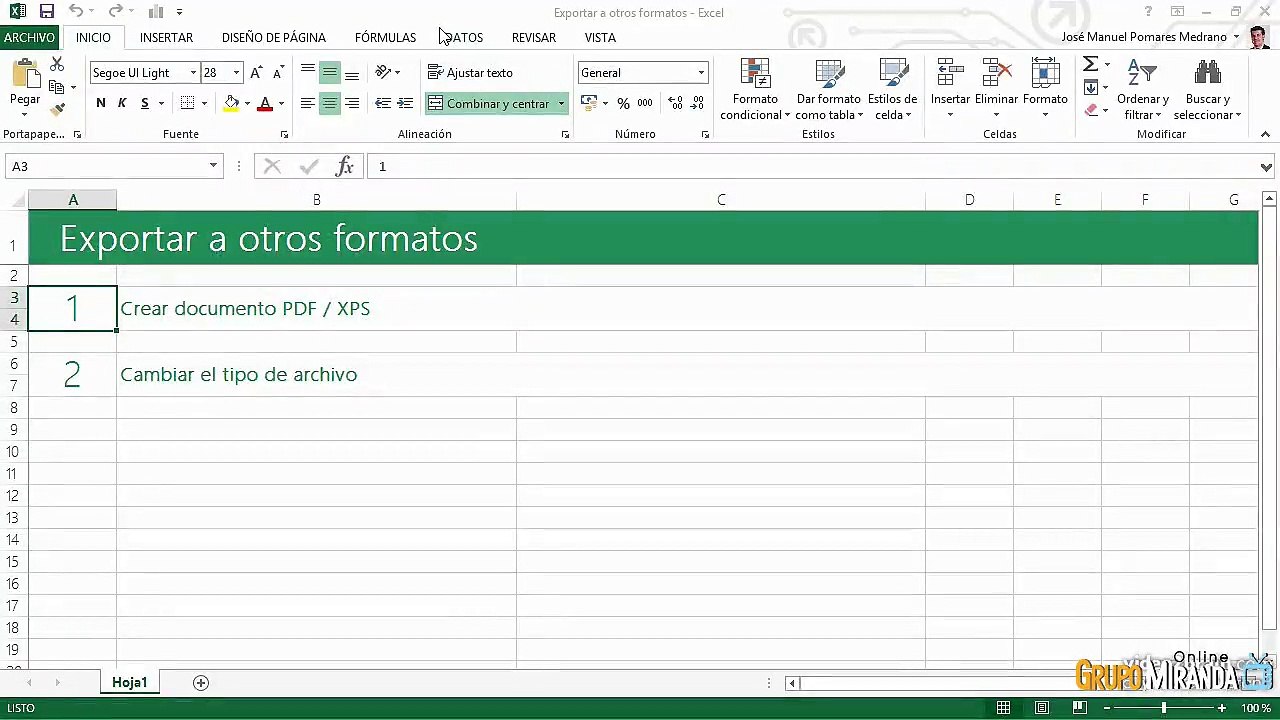The width and height of the screenshot is (1280, 720).
Task: Align cell content to the vertical middle
Action: click(x=329, y=72)
